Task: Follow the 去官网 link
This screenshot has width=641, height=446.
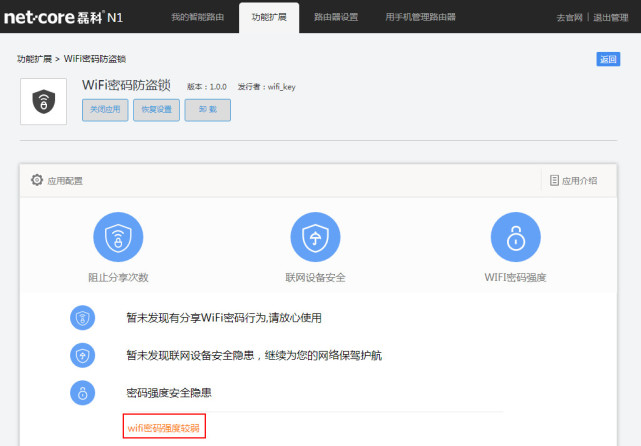Action: 569,18
